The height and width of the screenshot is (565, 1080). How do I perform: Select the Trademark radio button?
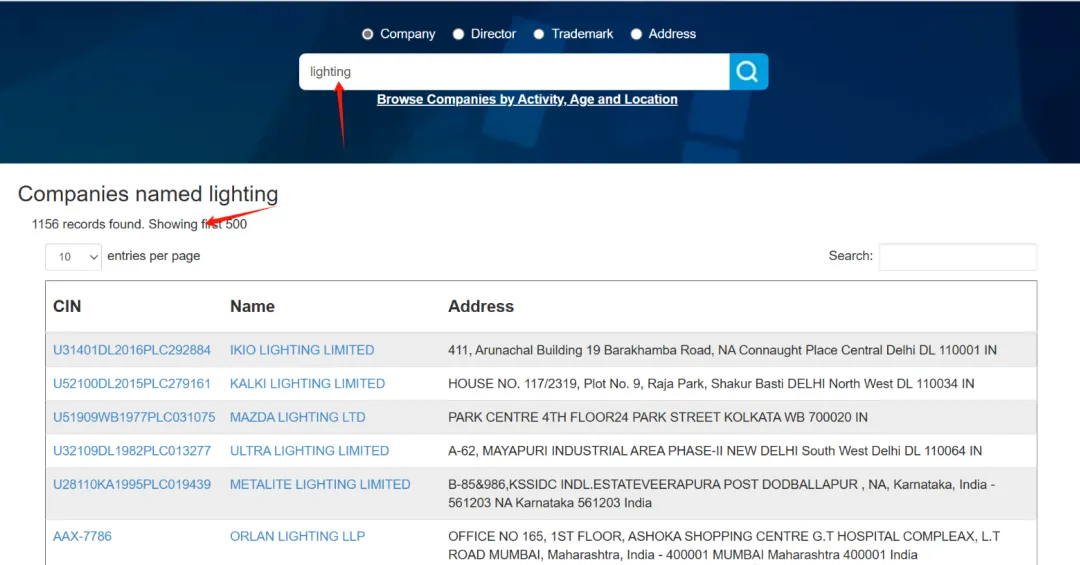[x=539, y=34]
